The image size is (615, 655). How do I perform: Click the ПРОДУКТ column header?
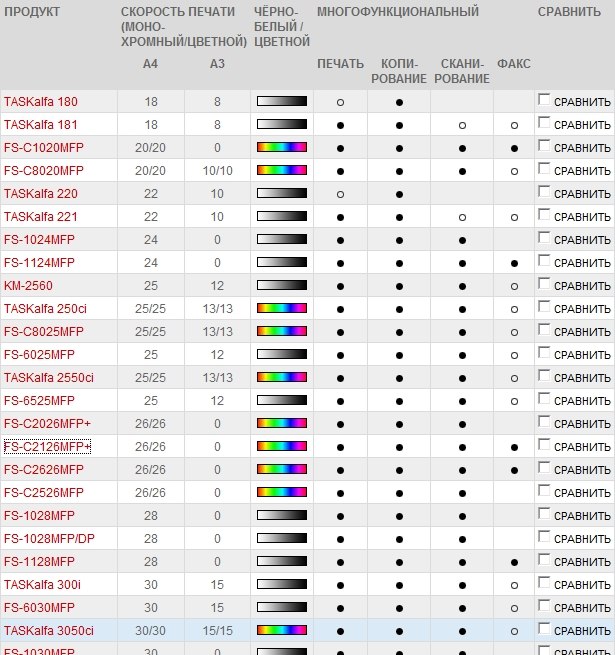[x=32, y=12]
